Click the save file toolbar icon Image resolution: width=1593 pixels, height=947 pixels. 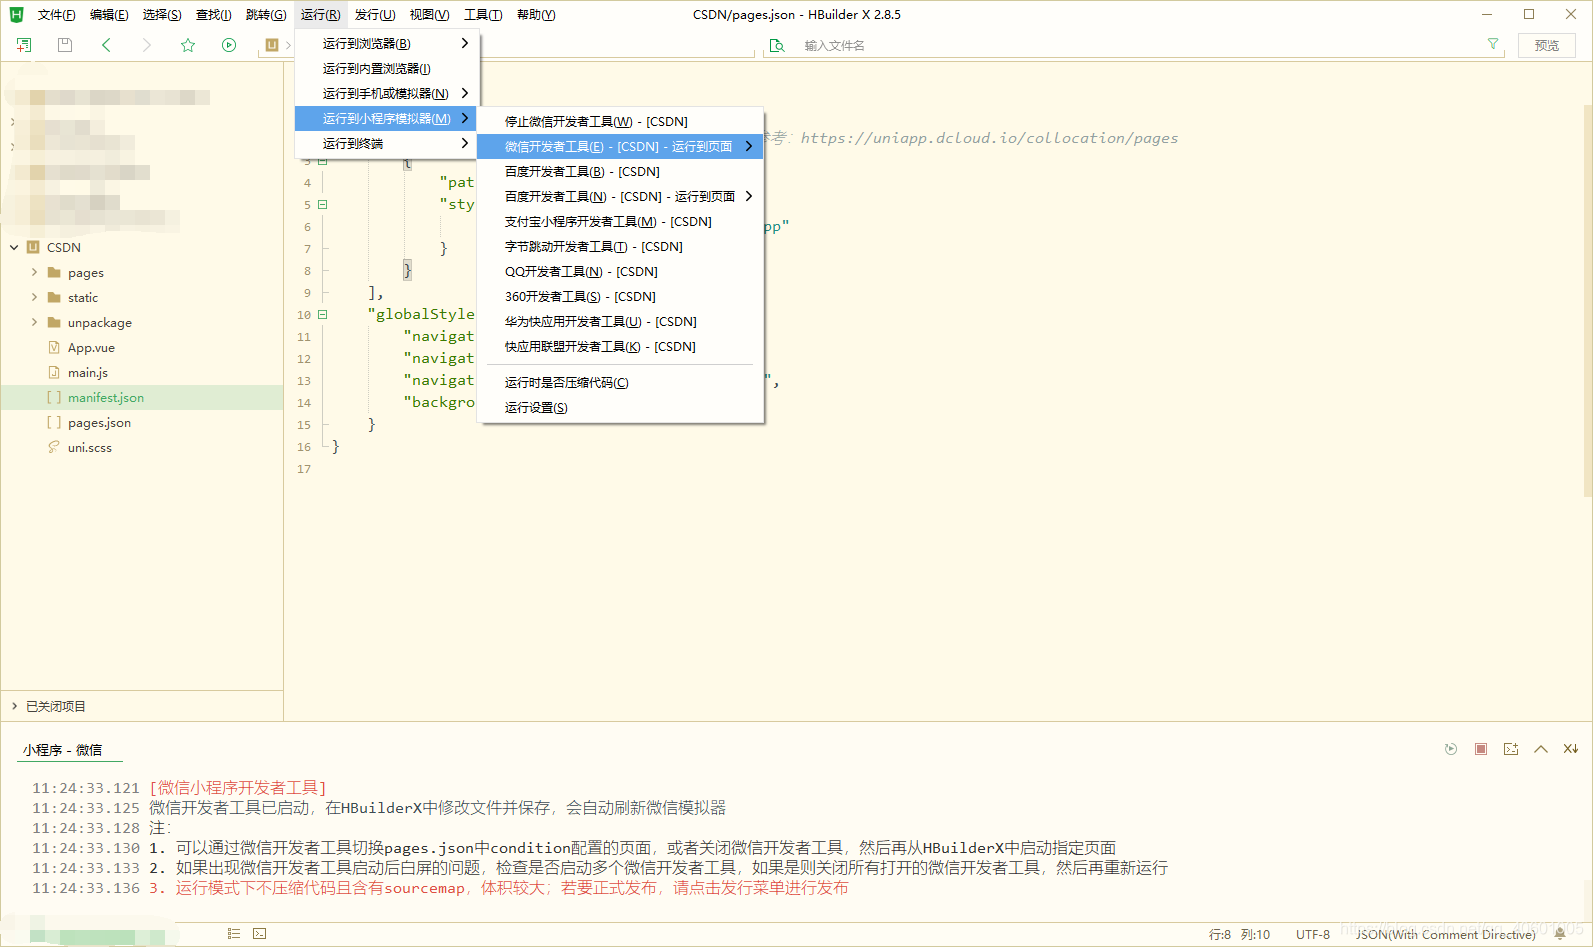(65, 45)
